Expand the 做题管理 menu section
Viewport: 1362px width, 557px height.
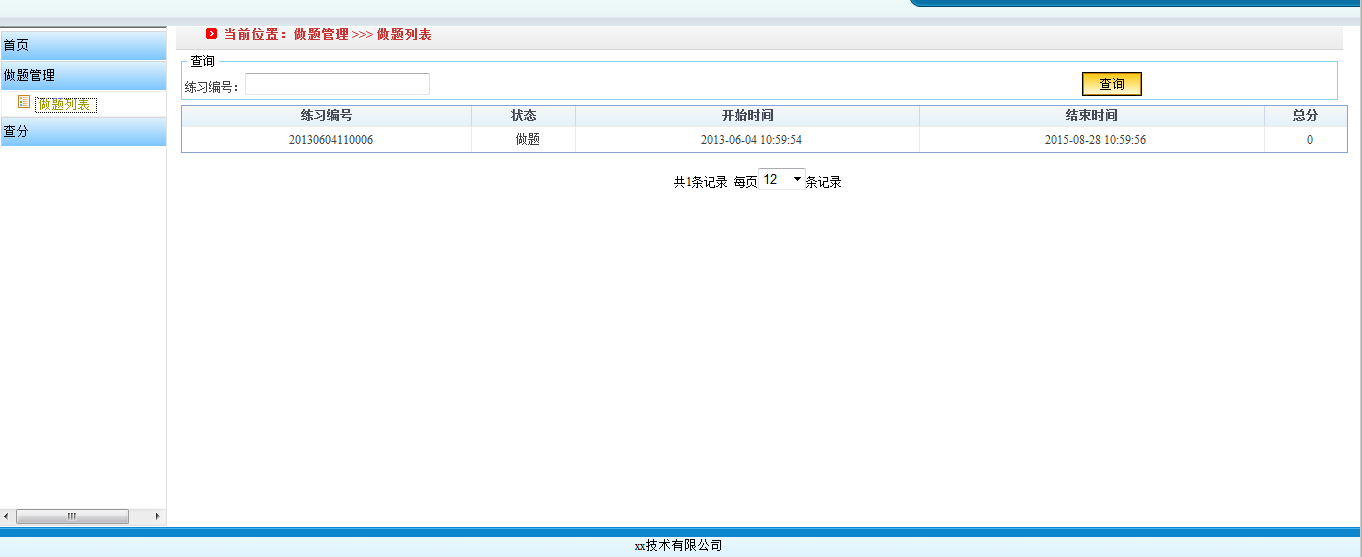(83, 75)
